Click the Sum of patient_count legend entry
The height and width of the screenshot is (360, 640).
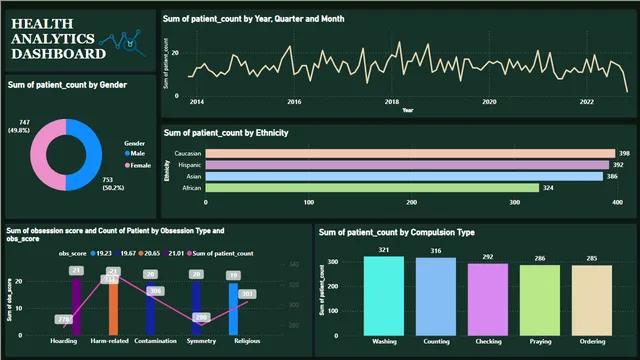[x=220, y=253]
